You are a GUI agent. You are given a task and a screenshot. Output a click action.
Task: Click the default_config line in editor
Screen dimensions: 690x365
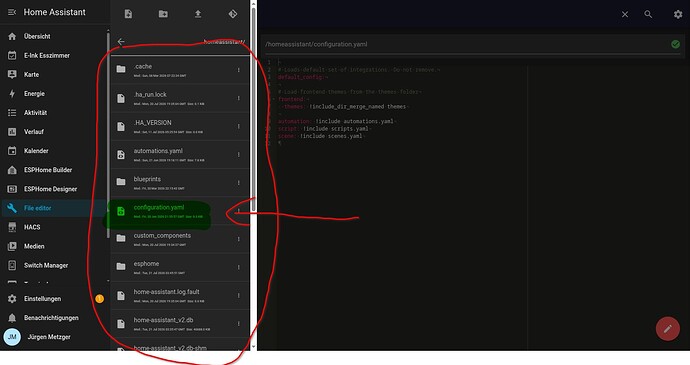303,77
